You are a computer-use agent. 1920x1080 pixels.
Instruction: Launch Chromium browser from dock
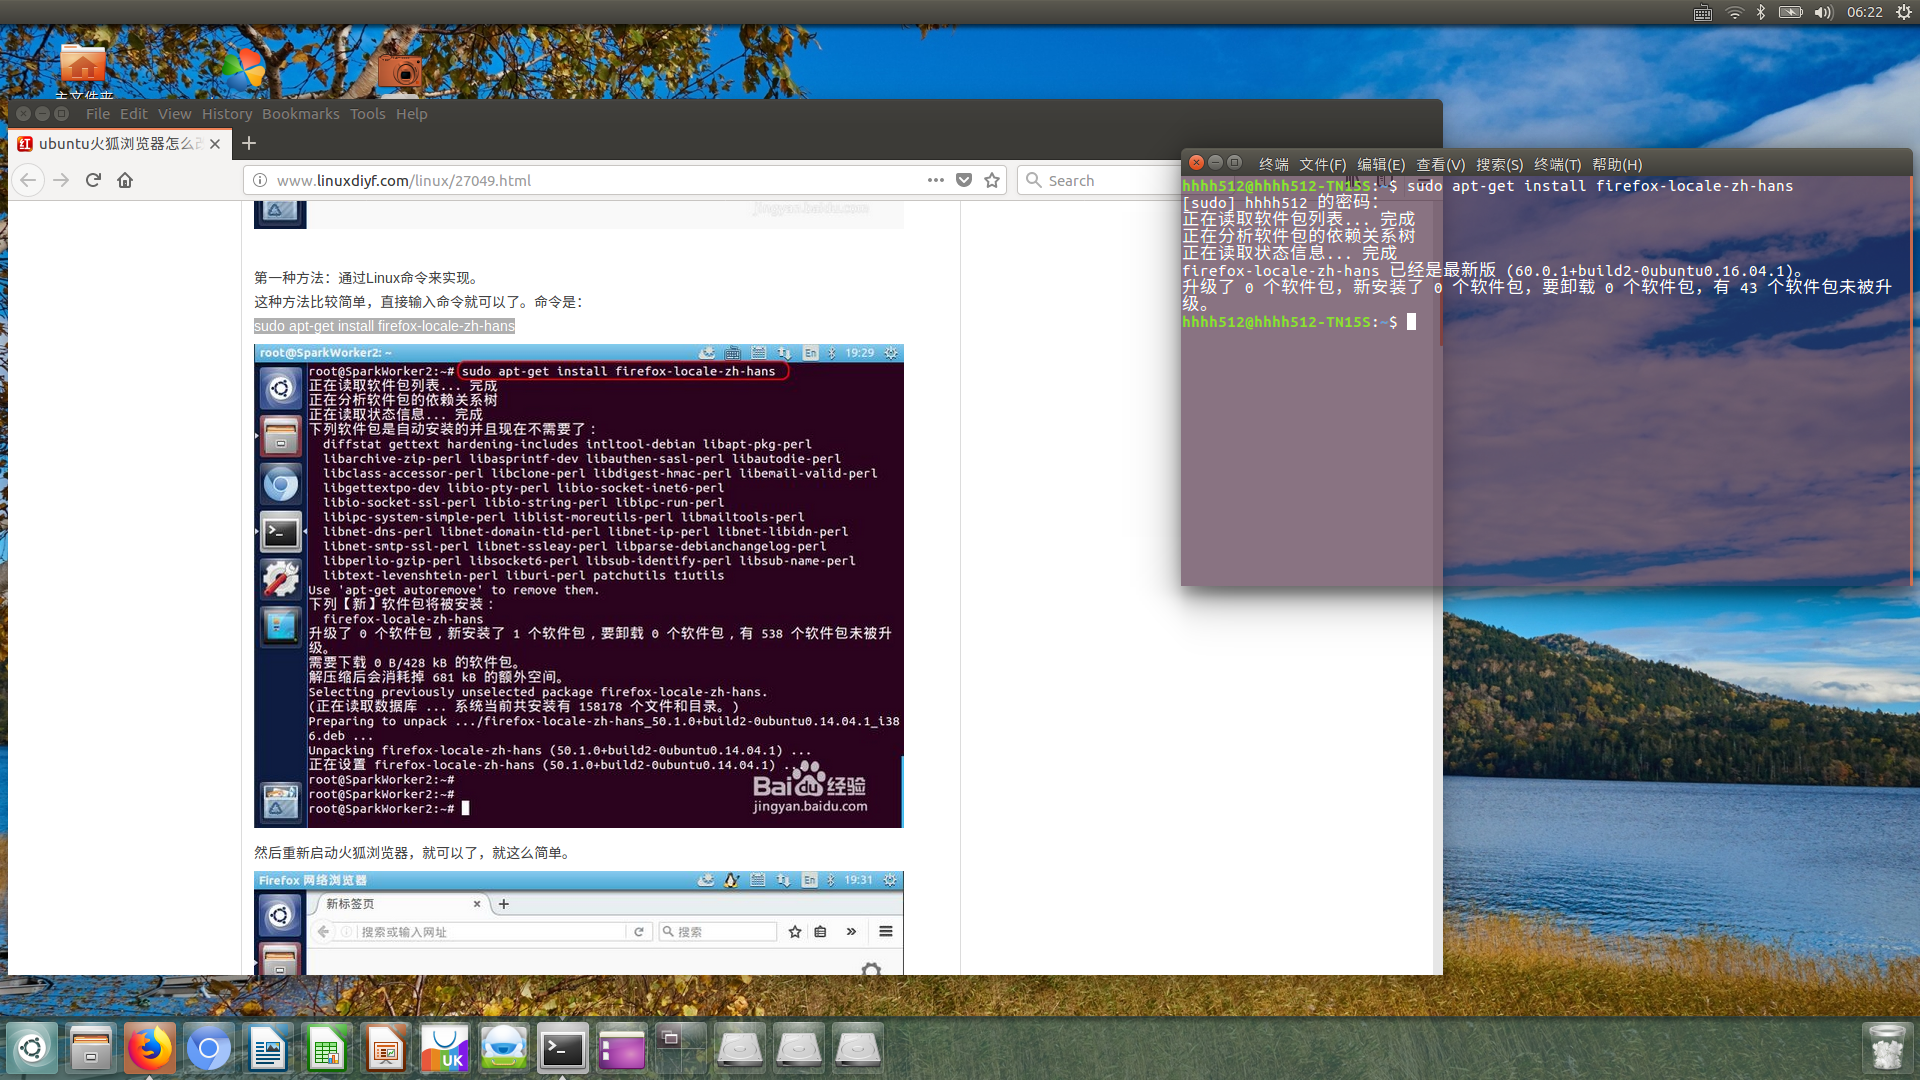click(209, 1048)
